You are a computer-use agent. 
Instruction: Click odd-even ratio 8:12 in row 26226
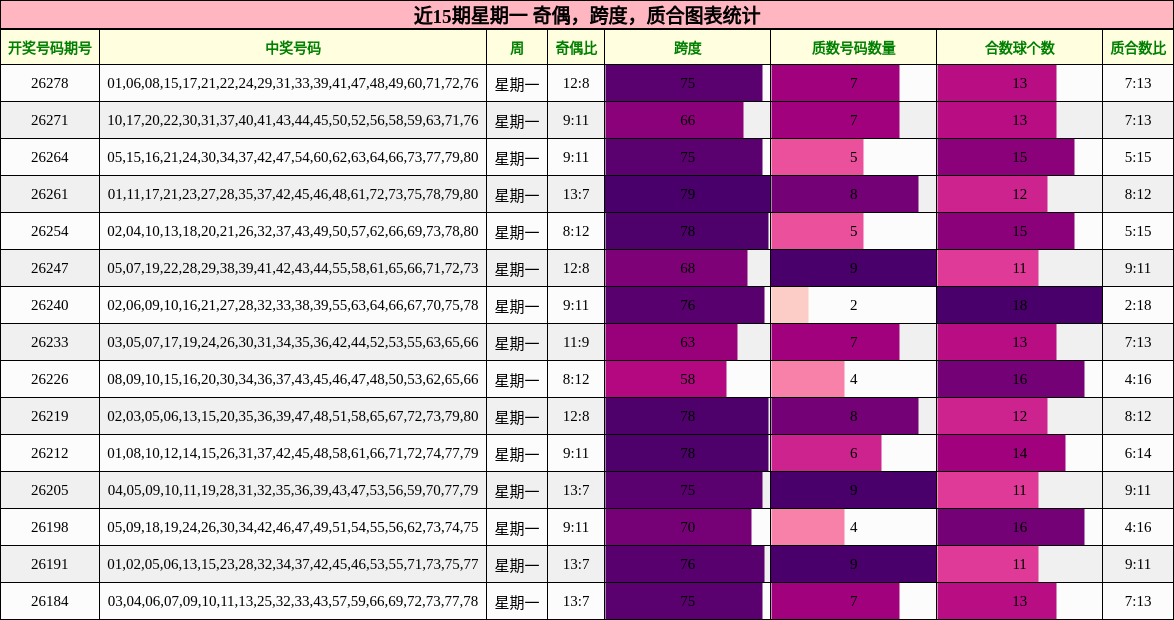576,380
